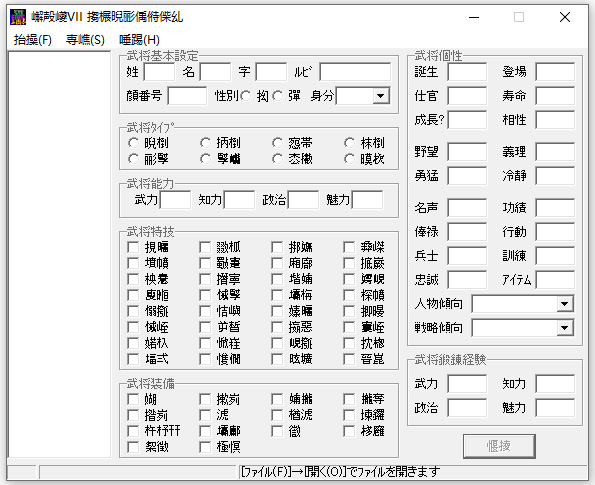Check the 杵杼幵 equipment checkbox
The image size is (595, 485).
coord(133,431)
